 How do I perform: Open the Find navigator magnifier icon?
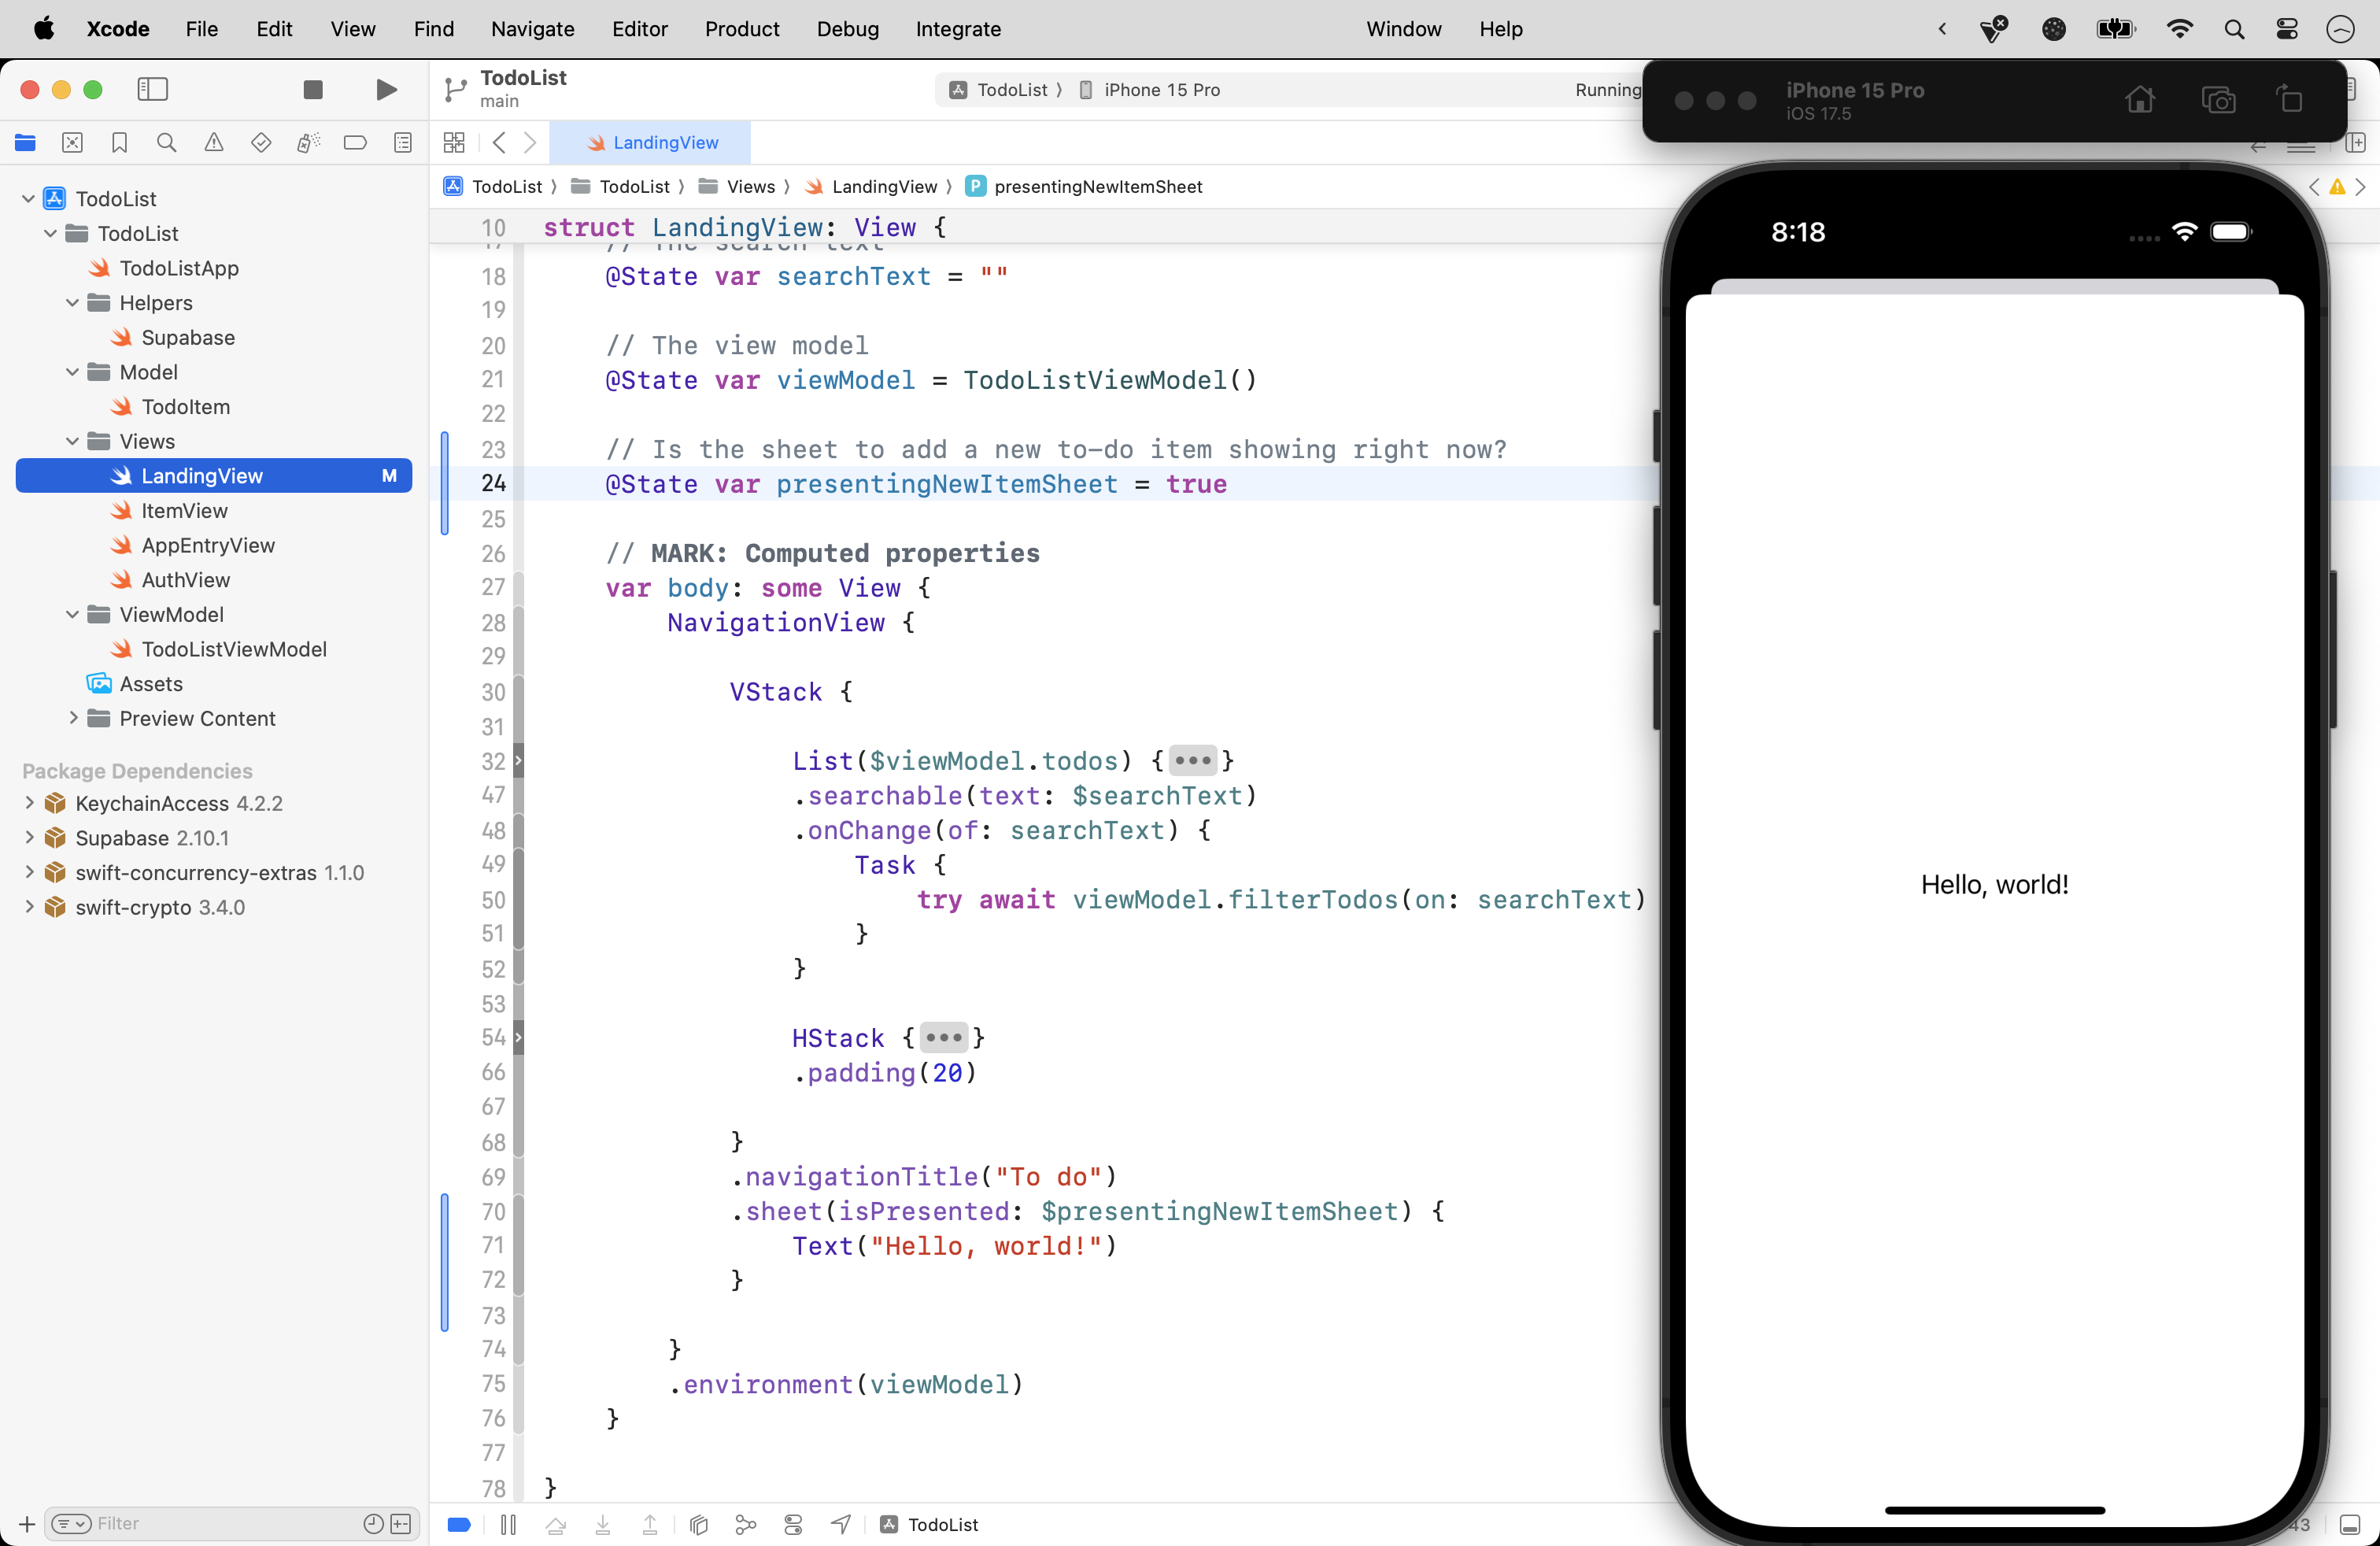coord(167,143)
